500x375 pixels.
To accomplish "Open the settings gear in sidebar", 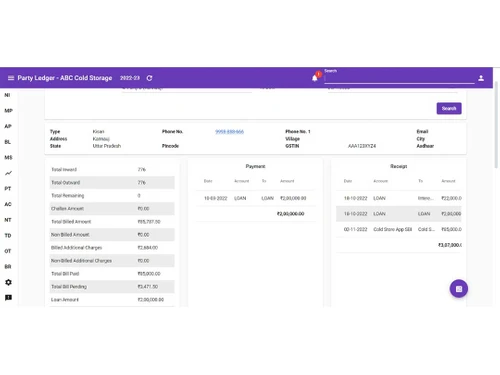I will (x=8, y=282).
